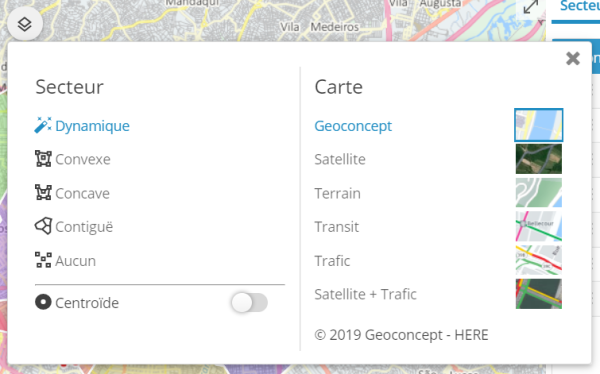Viewport: 600px width, 374px height.
Task: Switch to the Trafic map label
Action: (x=332, y=261)
